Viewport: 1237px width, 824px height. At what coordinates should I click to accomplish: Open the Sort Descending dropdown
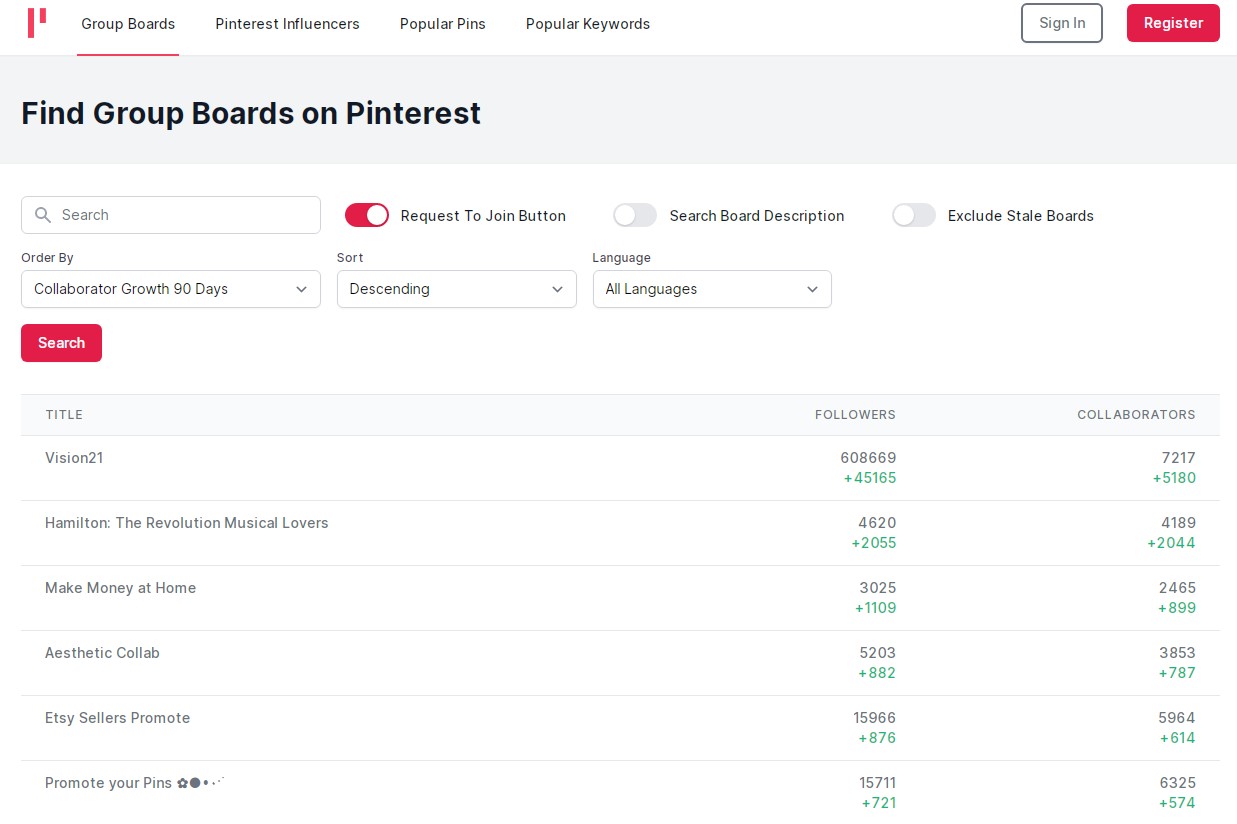[457, 289]
